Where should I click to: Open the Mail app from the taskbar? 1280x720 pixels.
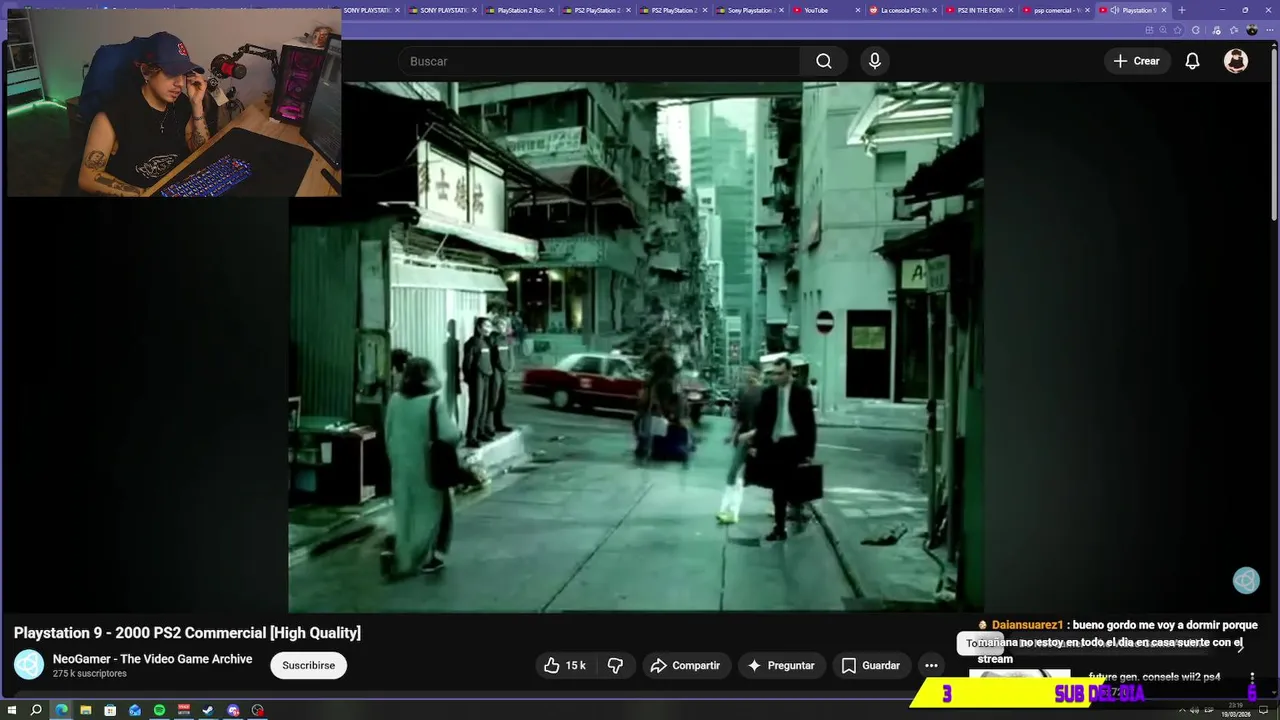pyautogui.click(x=135, y=710)
